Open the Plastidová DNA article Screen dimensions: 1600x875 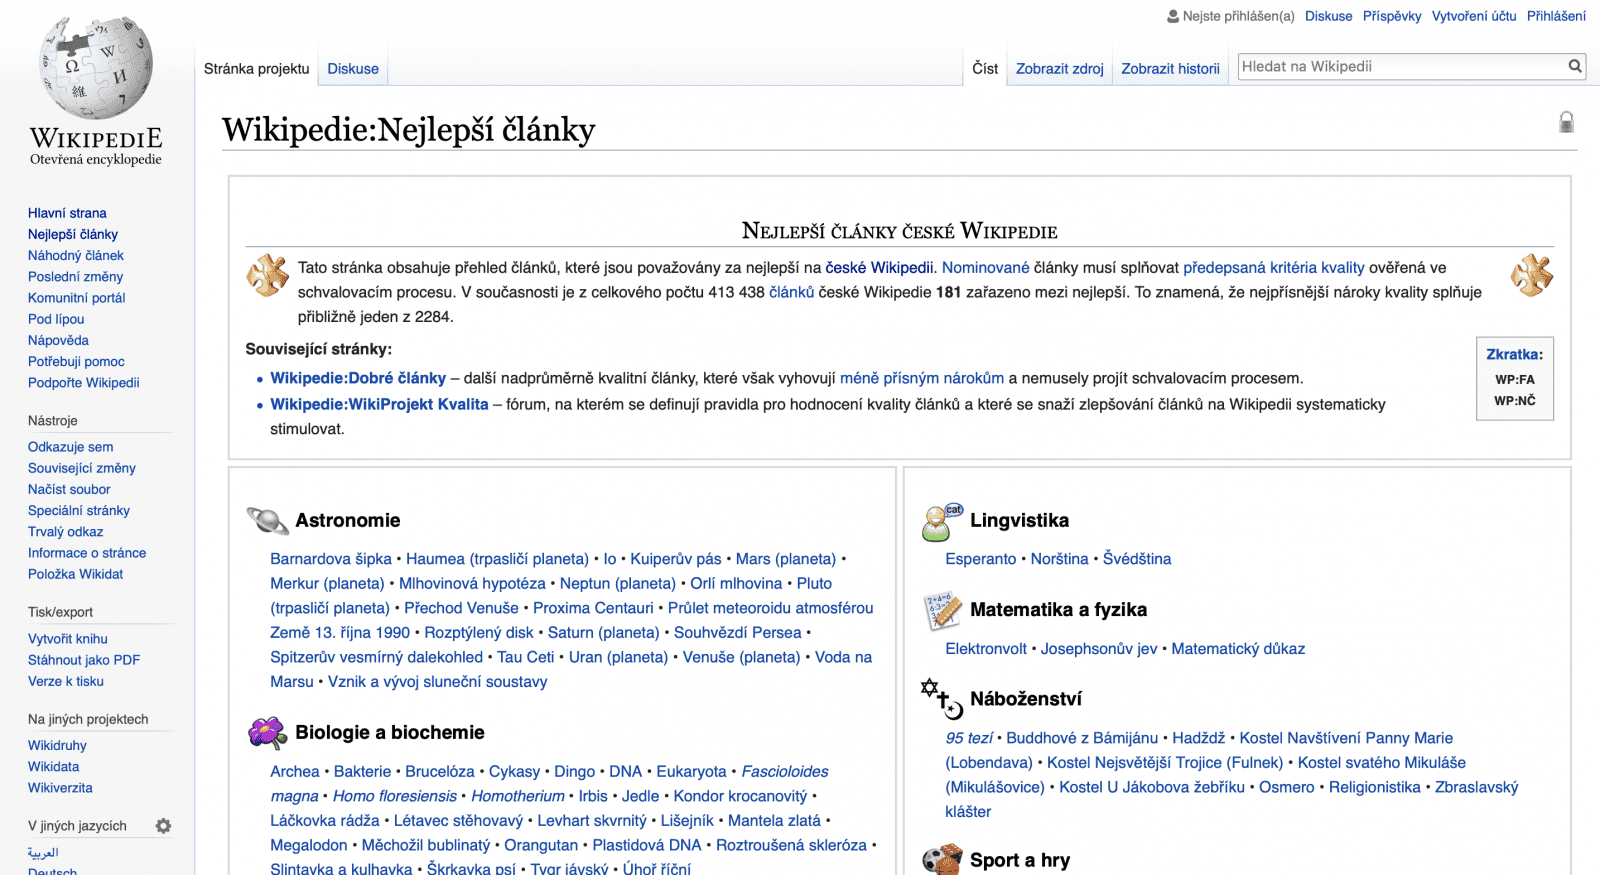[x=647, y=845]
